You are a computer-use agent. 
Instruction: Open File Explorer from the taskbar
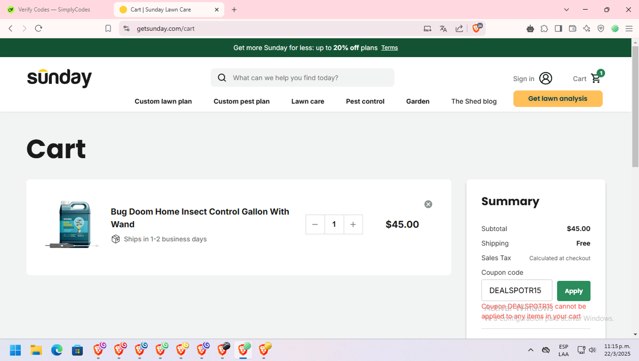[x=36, y=350]
